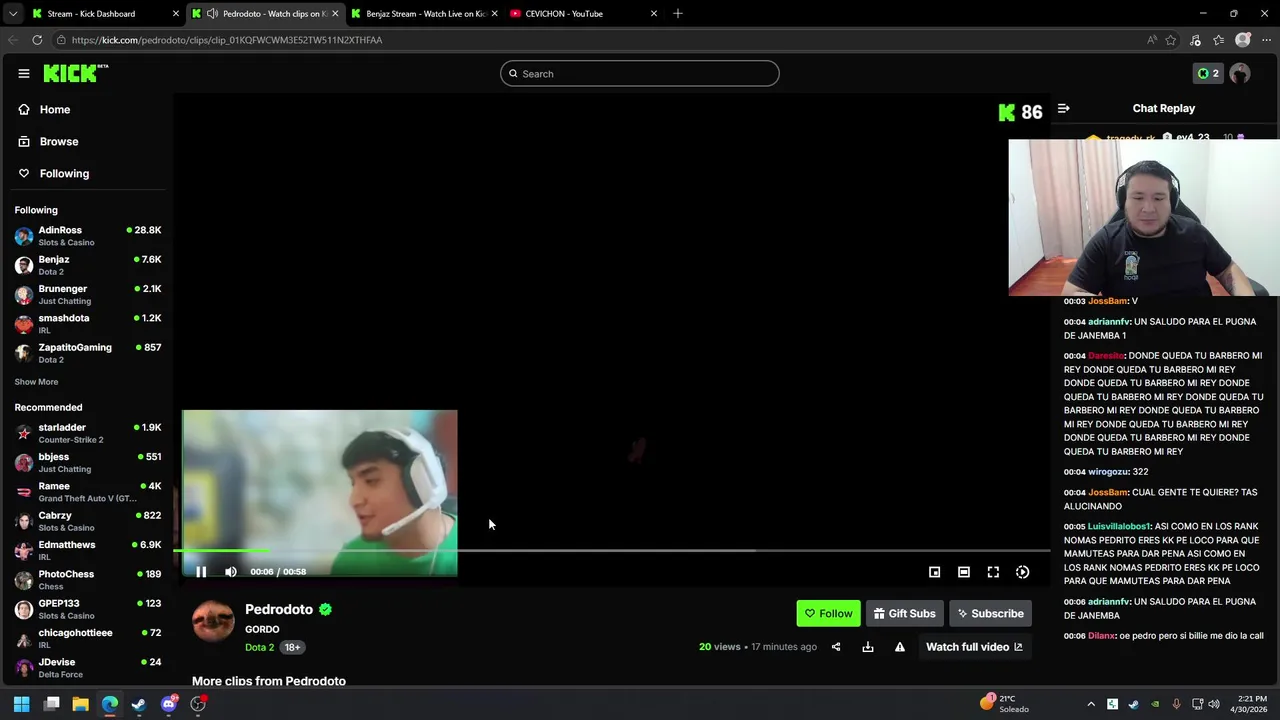
Task: Click the Kick logo
Action: click(75, 73)
